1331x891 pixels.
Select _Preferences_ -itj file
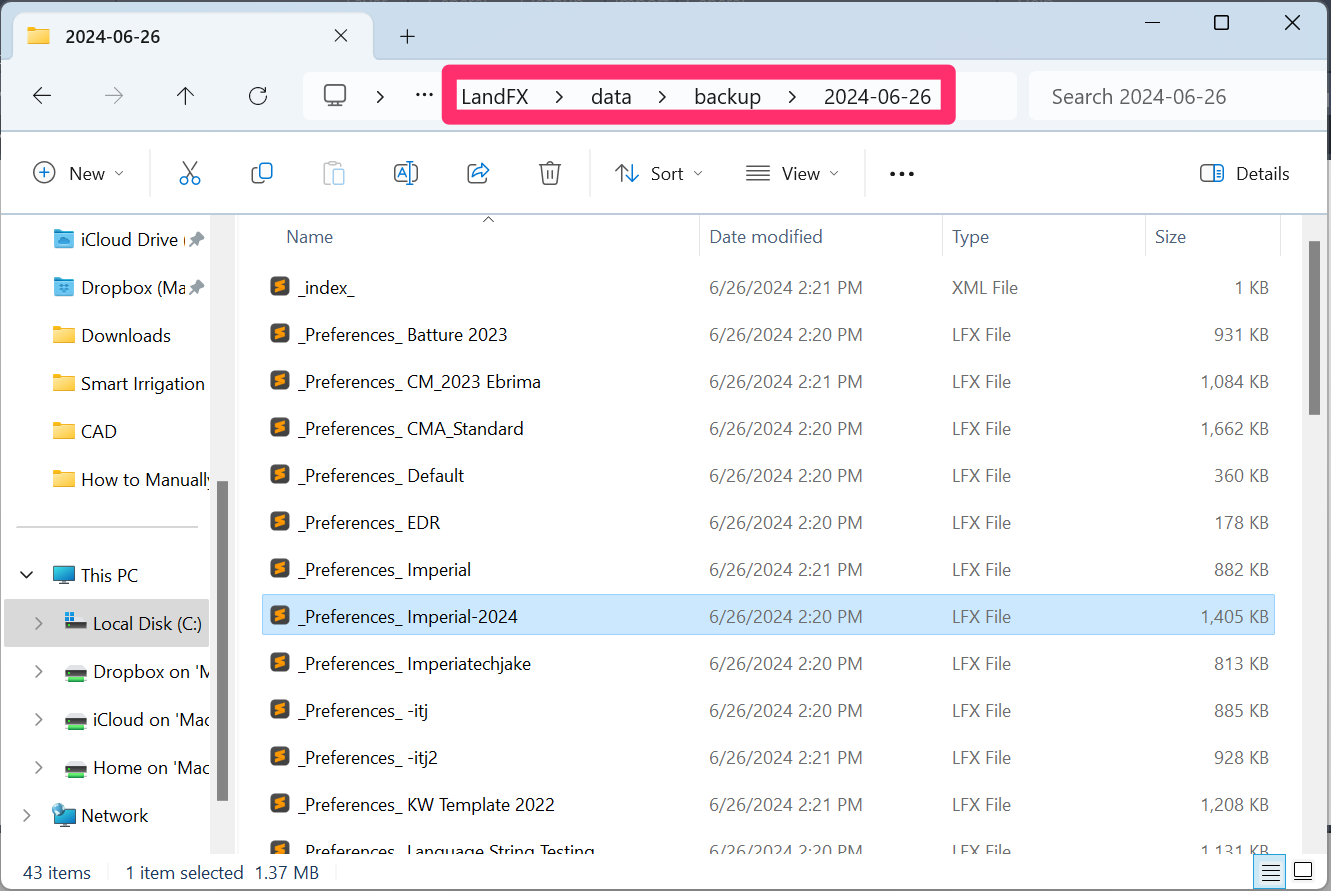click(x=768, y=710)
